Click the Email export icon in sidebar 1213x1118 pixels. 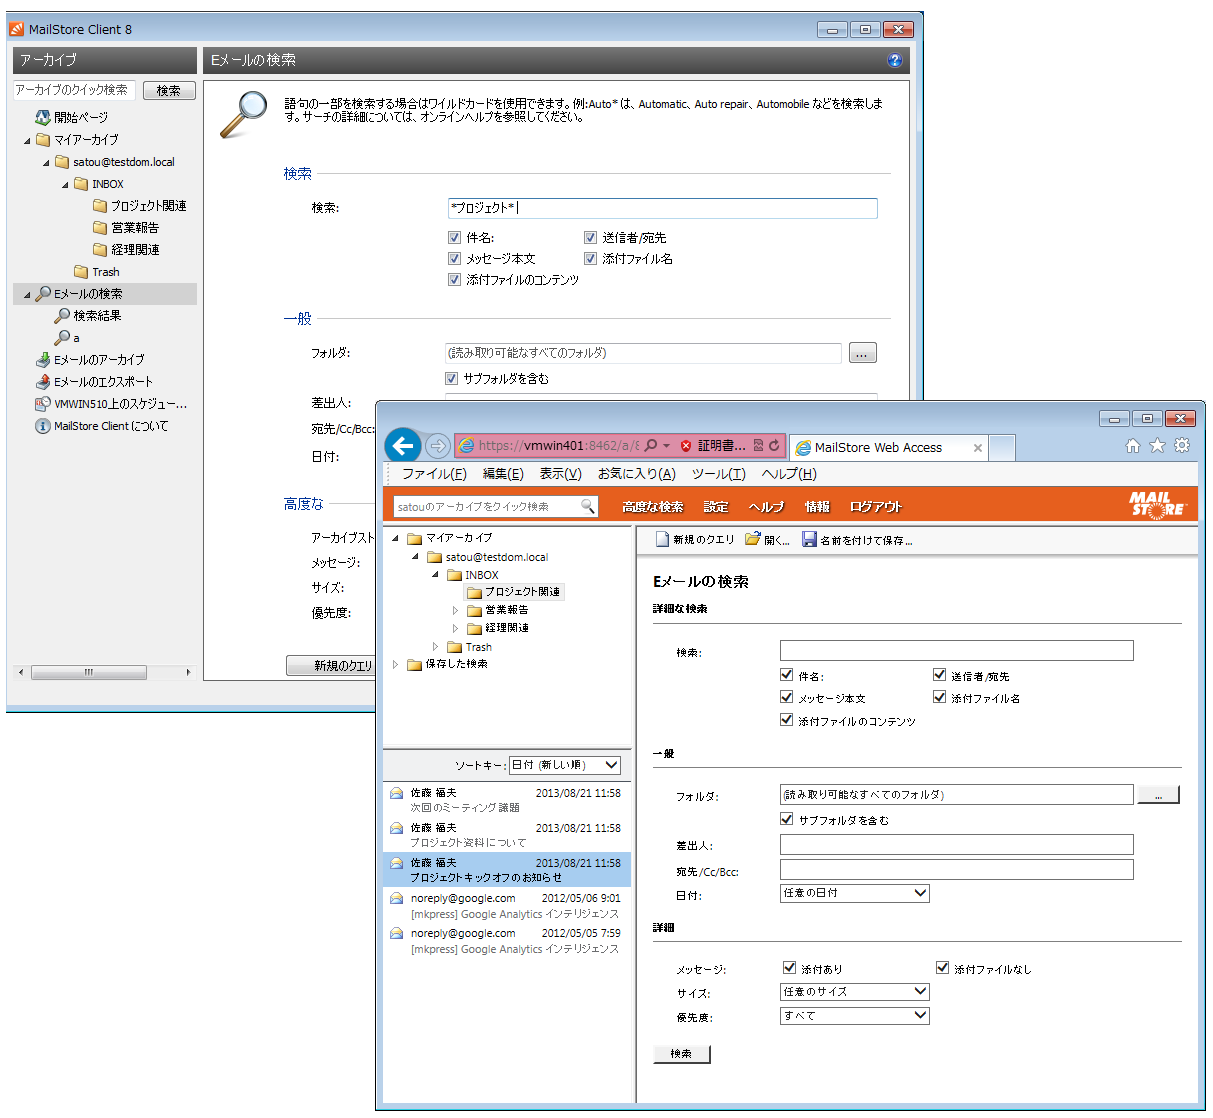[x=43, y=382]
